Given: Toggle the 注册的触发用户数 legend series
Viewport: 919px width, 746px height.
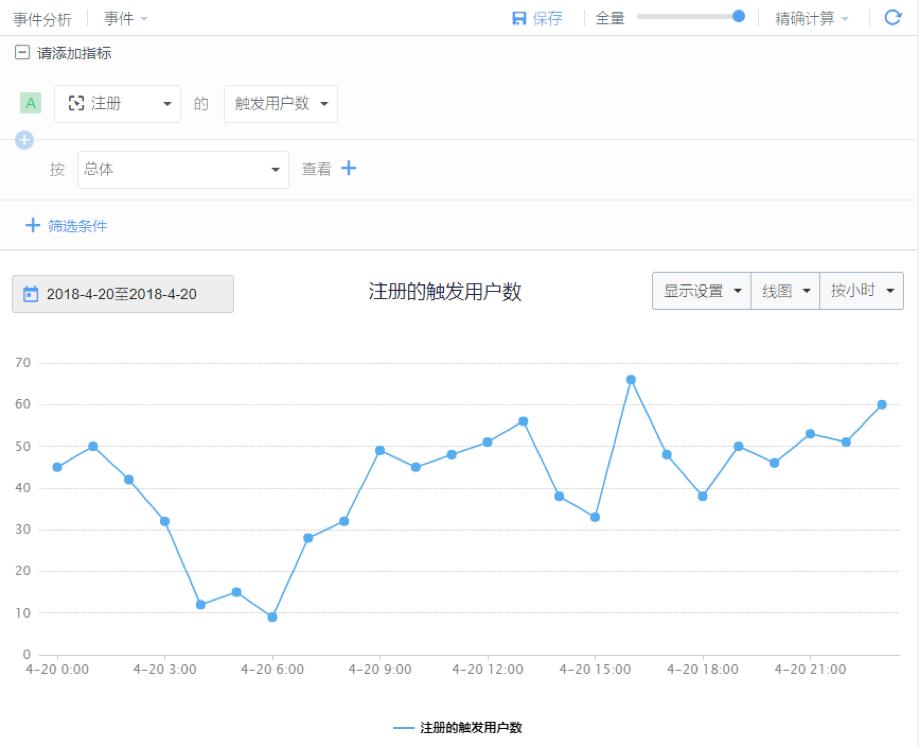Looking at the screenshot, I should 459,727.
